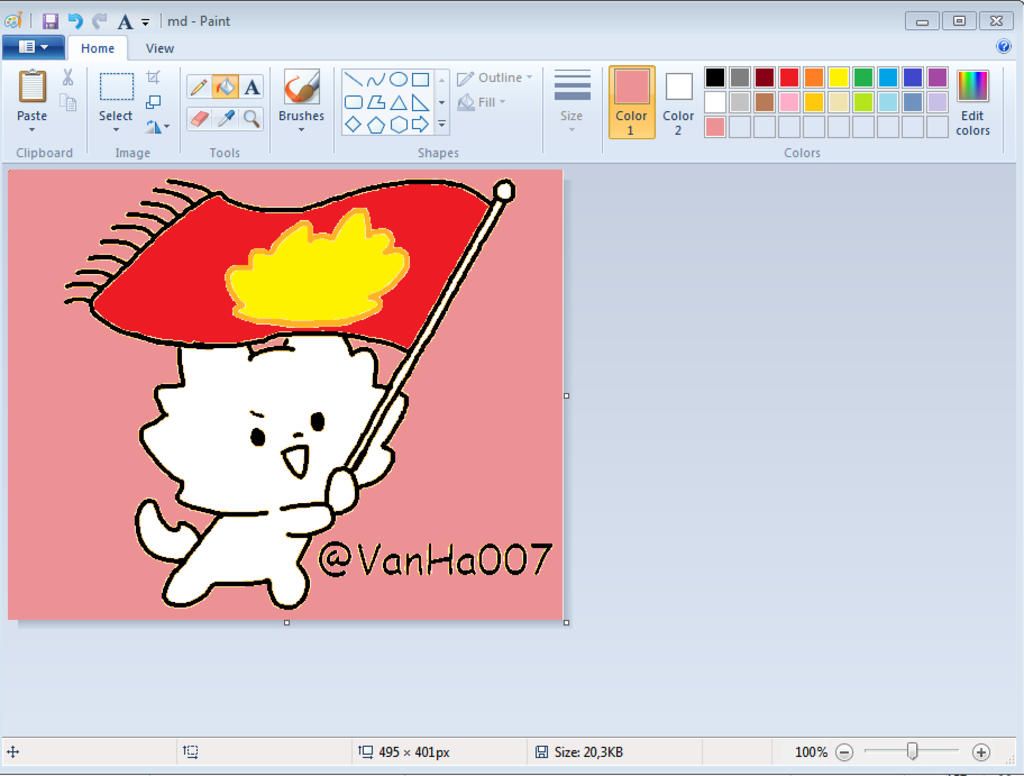Click the Cut scissors icon
This screenshot has width=1024, height=776.
coord(68,78)
